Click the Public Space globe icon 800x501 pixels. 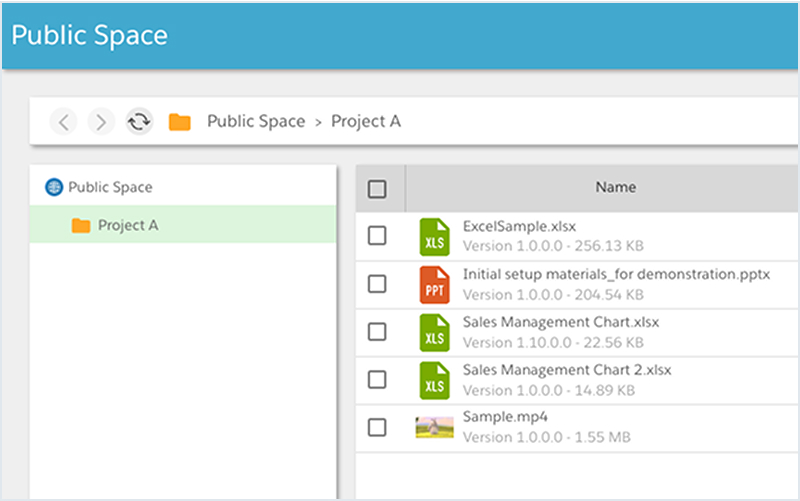54,187
